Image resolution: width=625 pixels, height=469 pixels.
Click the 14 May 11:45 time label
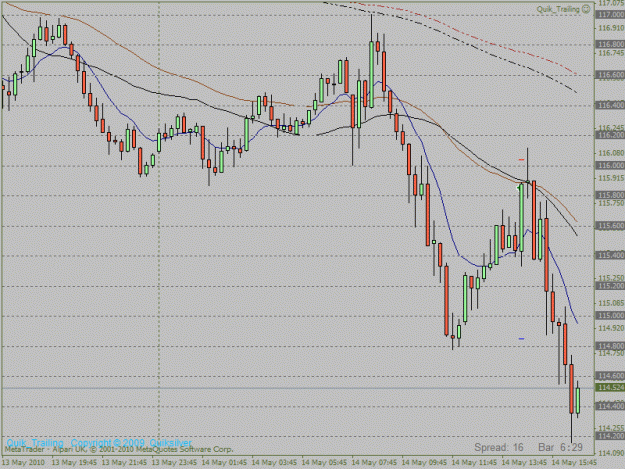click(474, 463)
